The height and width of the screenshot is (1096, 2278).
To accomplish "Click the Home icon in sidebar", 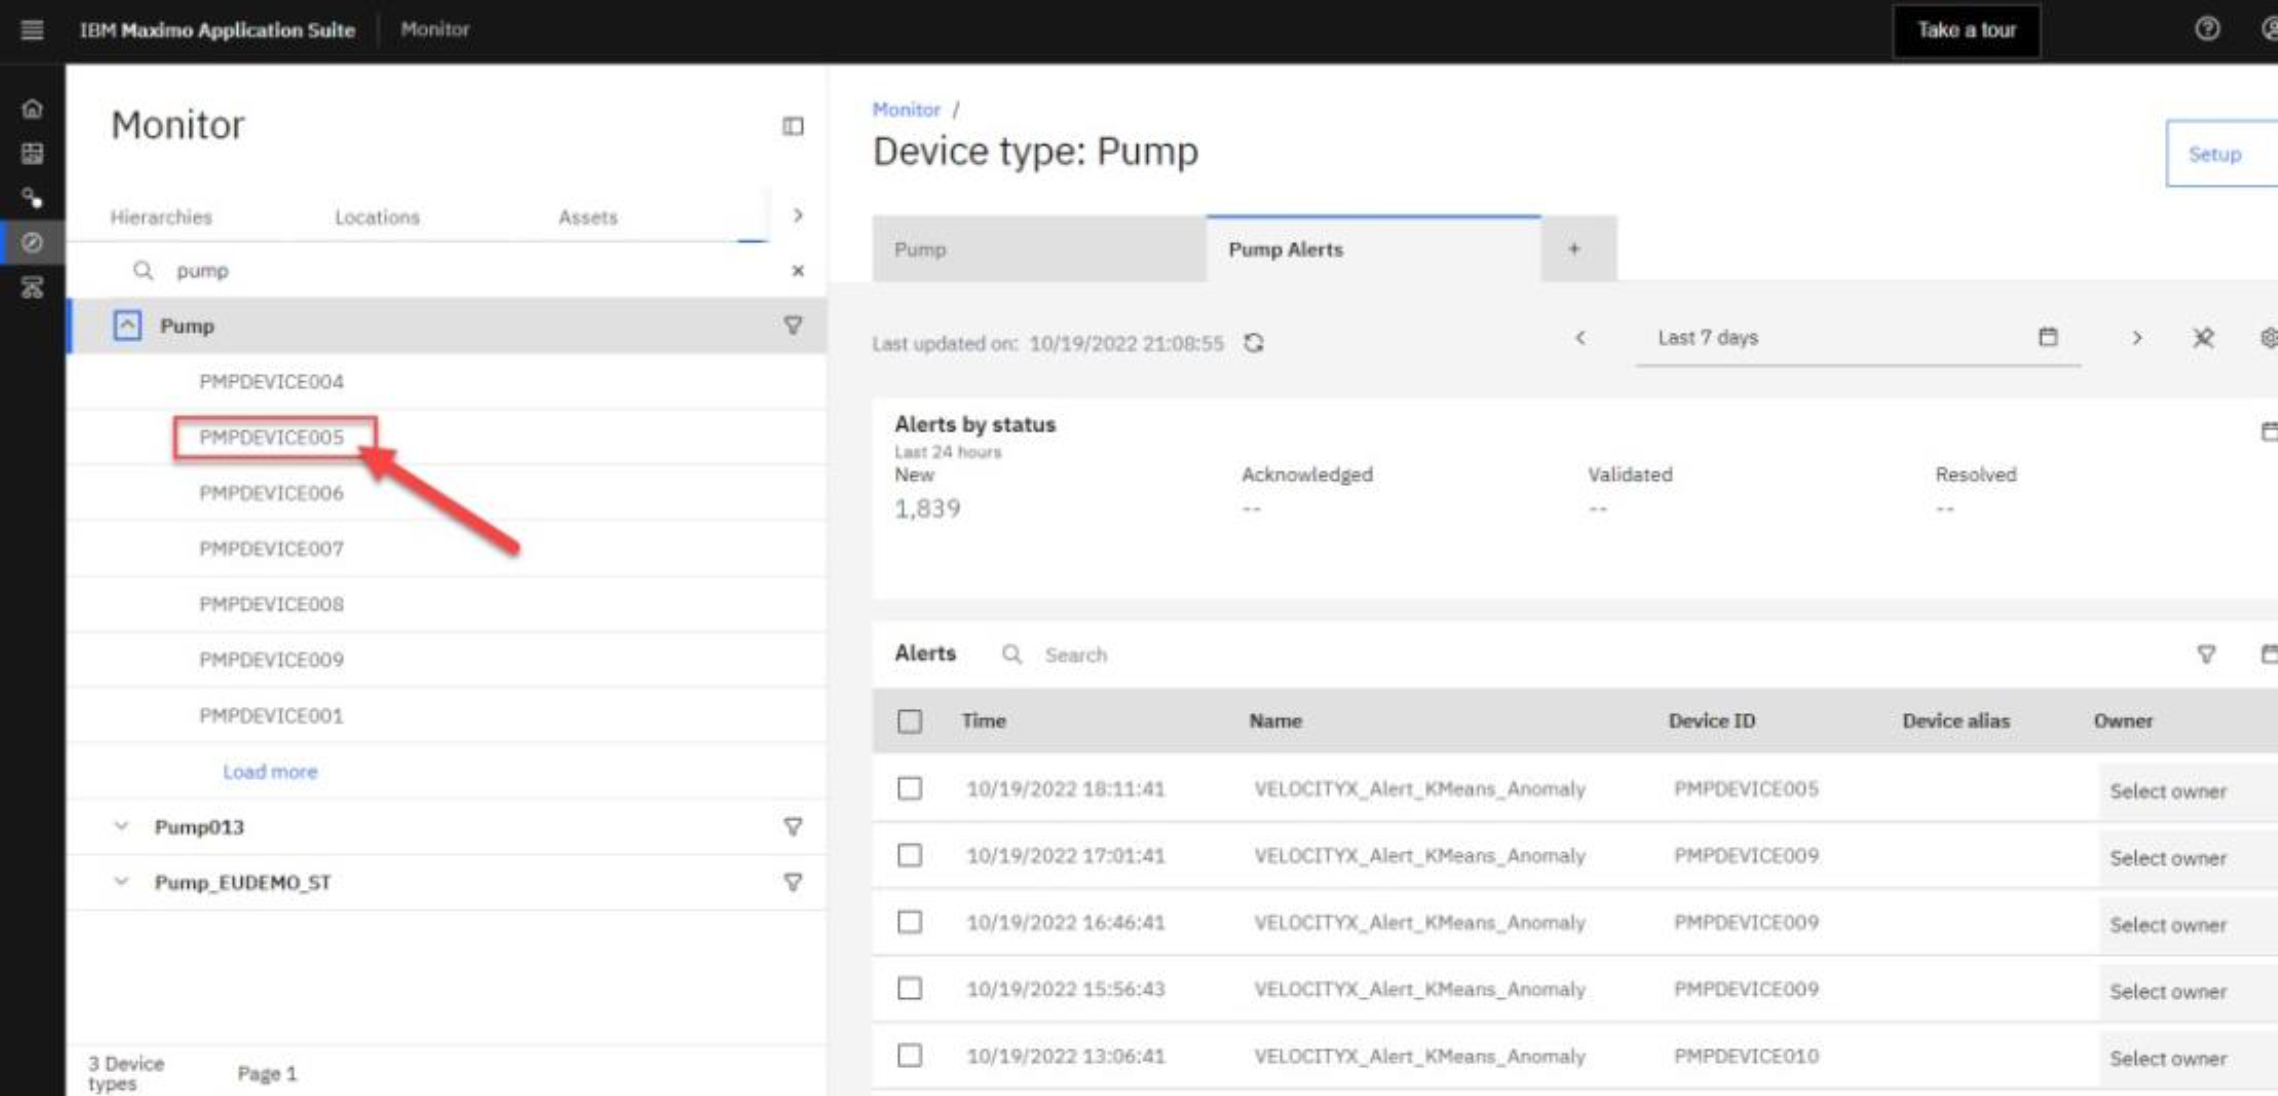I will (x=32, y=108).
